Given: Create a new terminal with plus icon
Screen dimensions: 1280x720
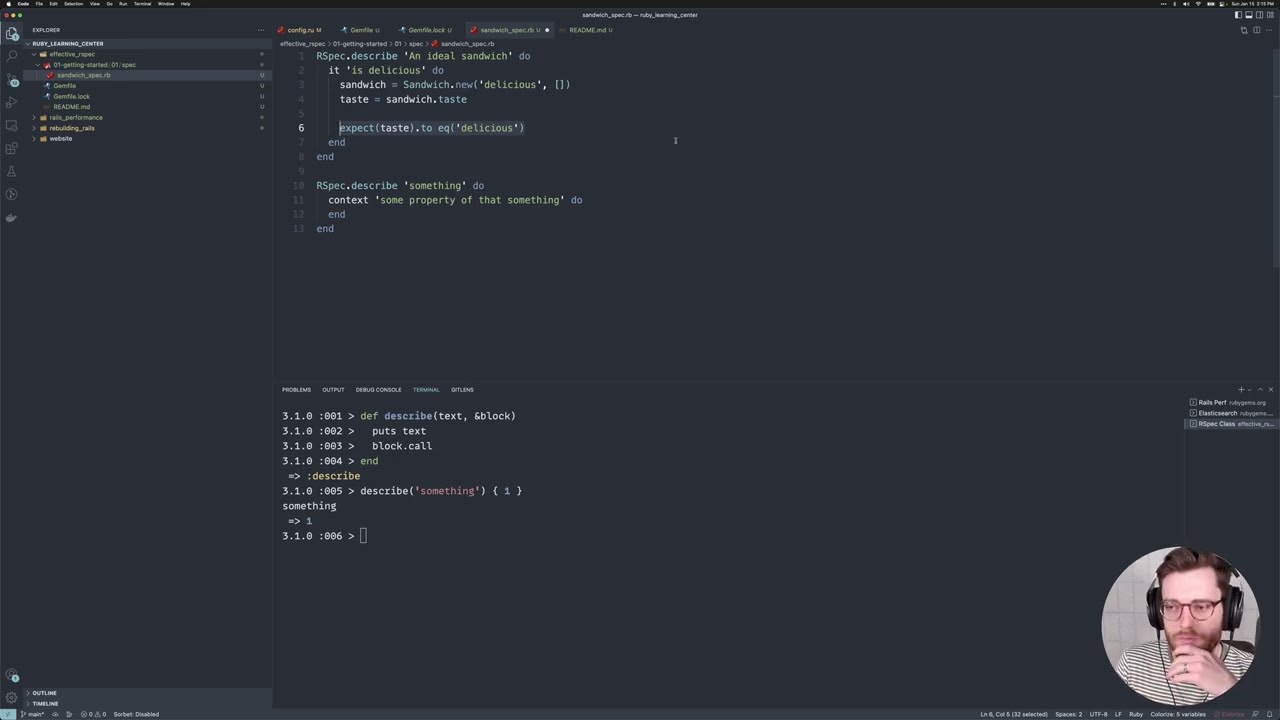Looking at the screenshot, I should pyautogui.click(x=1241, y=389).
